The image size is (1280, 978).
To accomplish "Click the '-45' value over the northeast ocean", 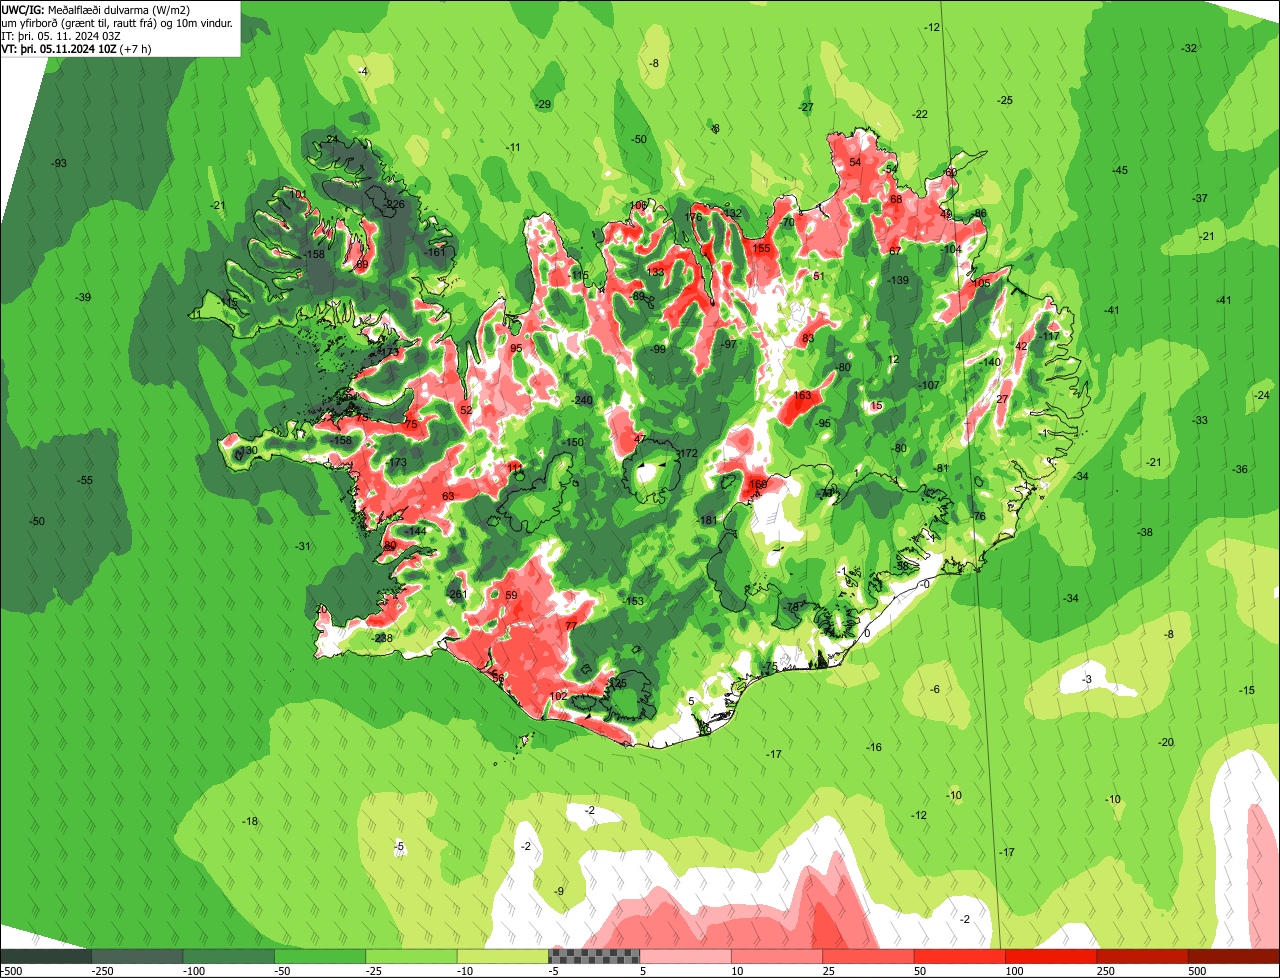I will click(1120, 170).
